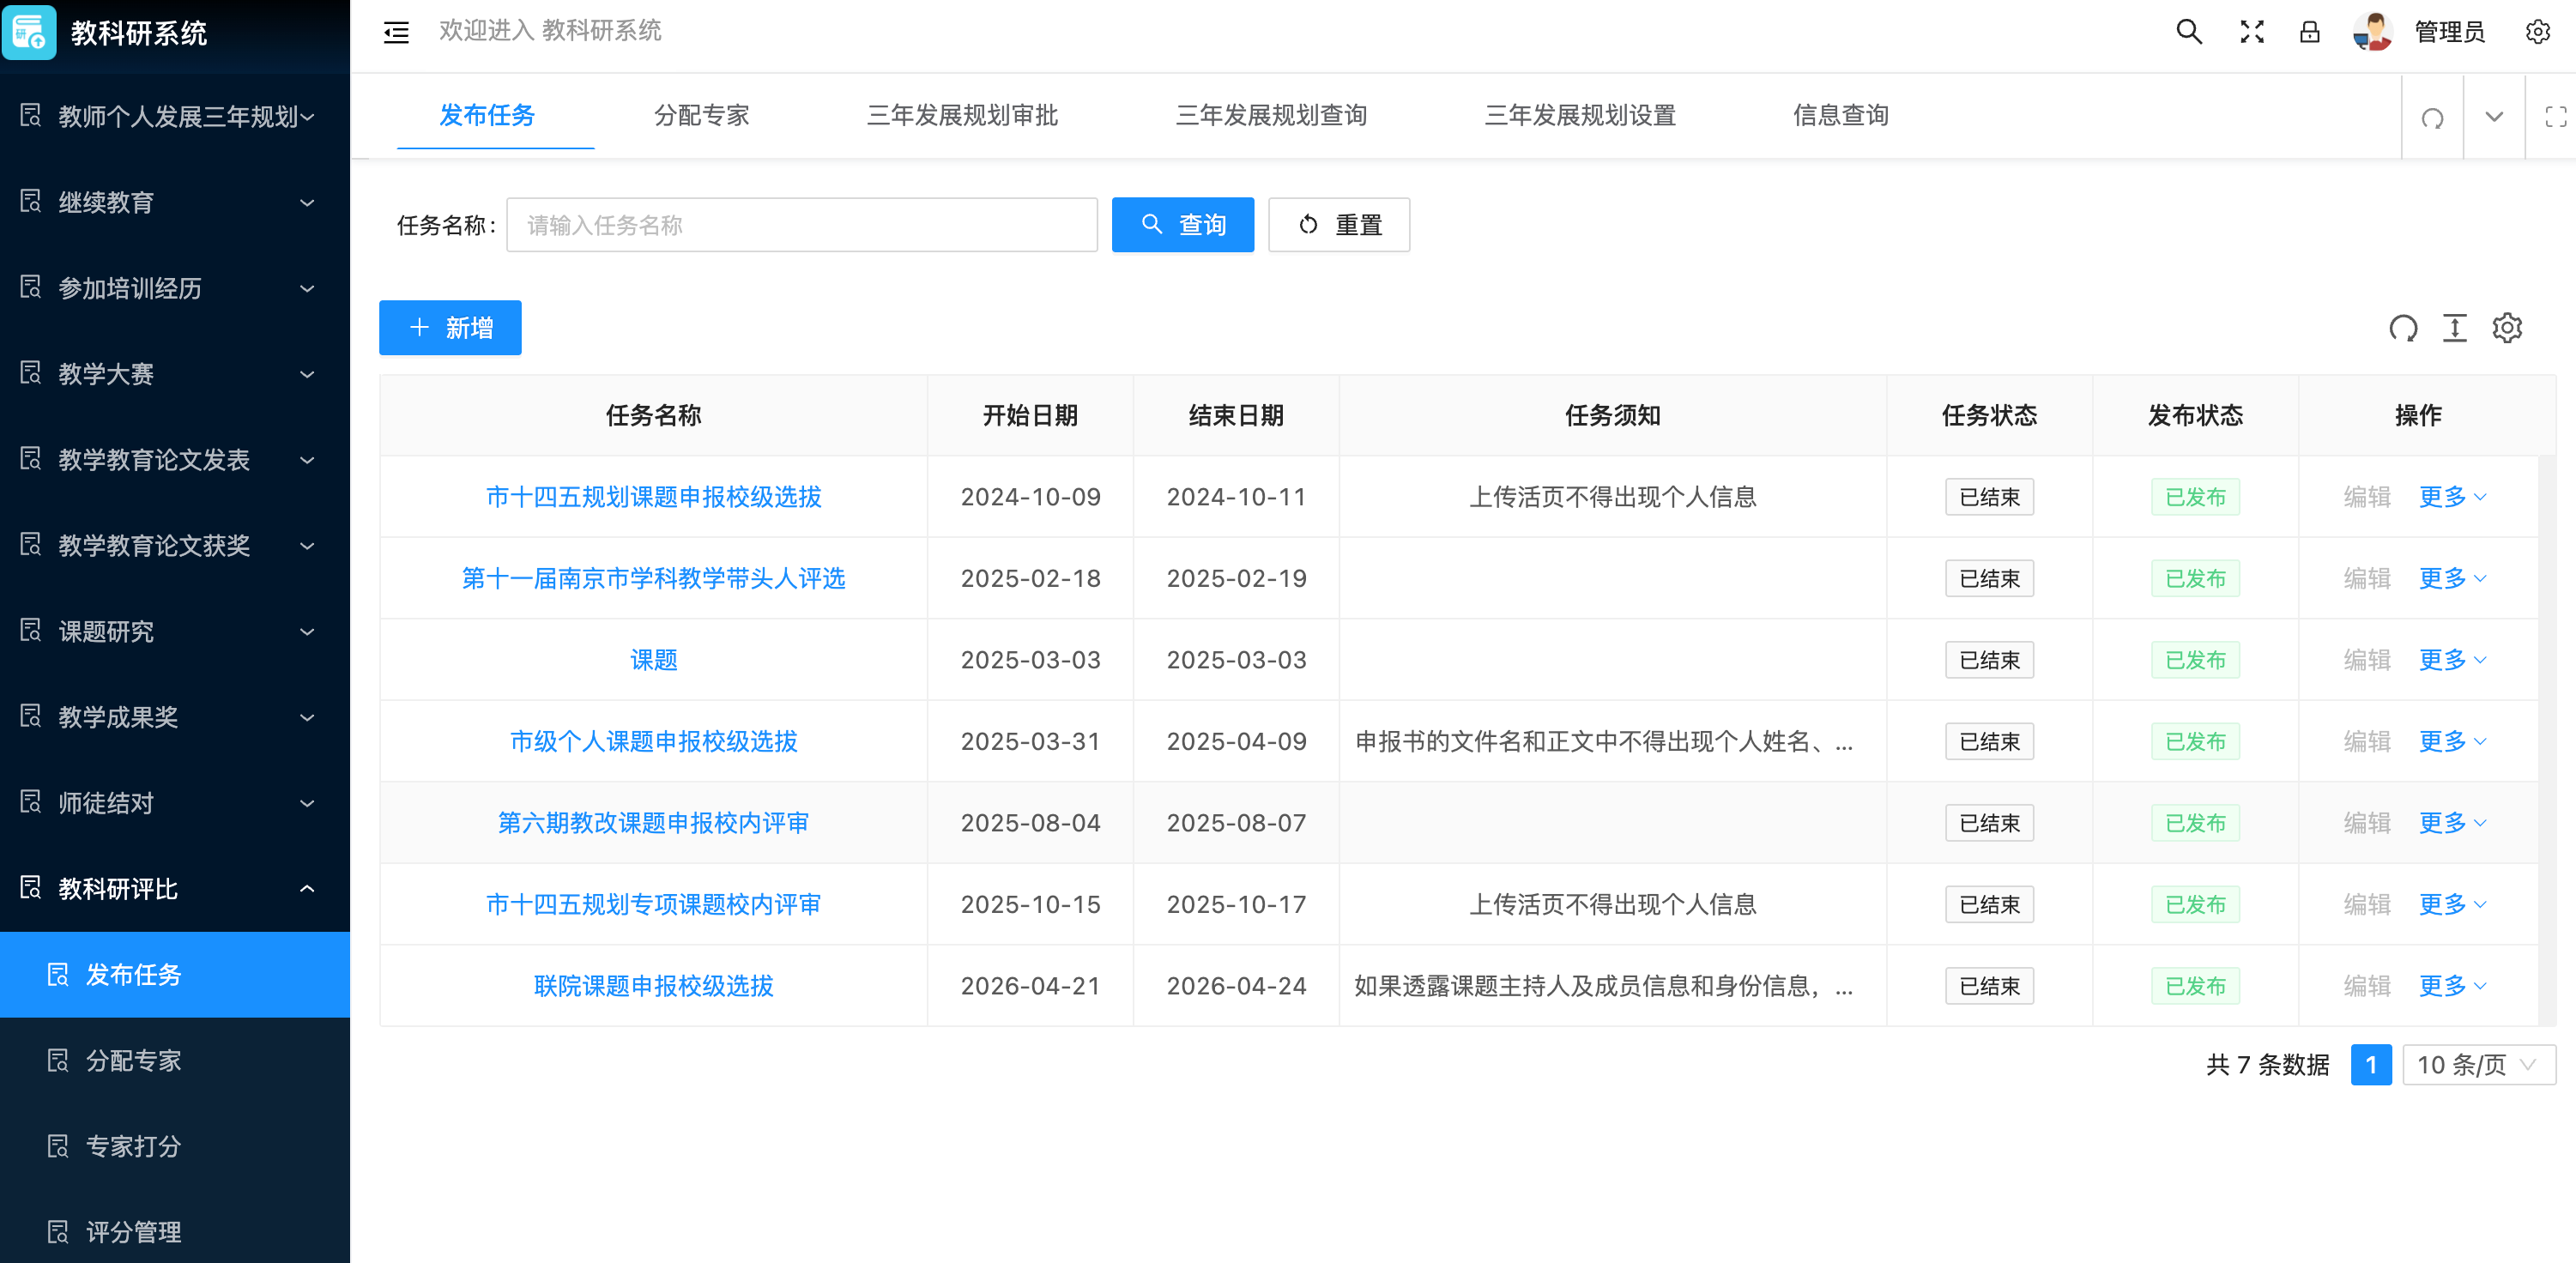Click the icon beside 师徒结对 menu
This screenshot has height=1263, width=2576.
click(x=31, y=802)
